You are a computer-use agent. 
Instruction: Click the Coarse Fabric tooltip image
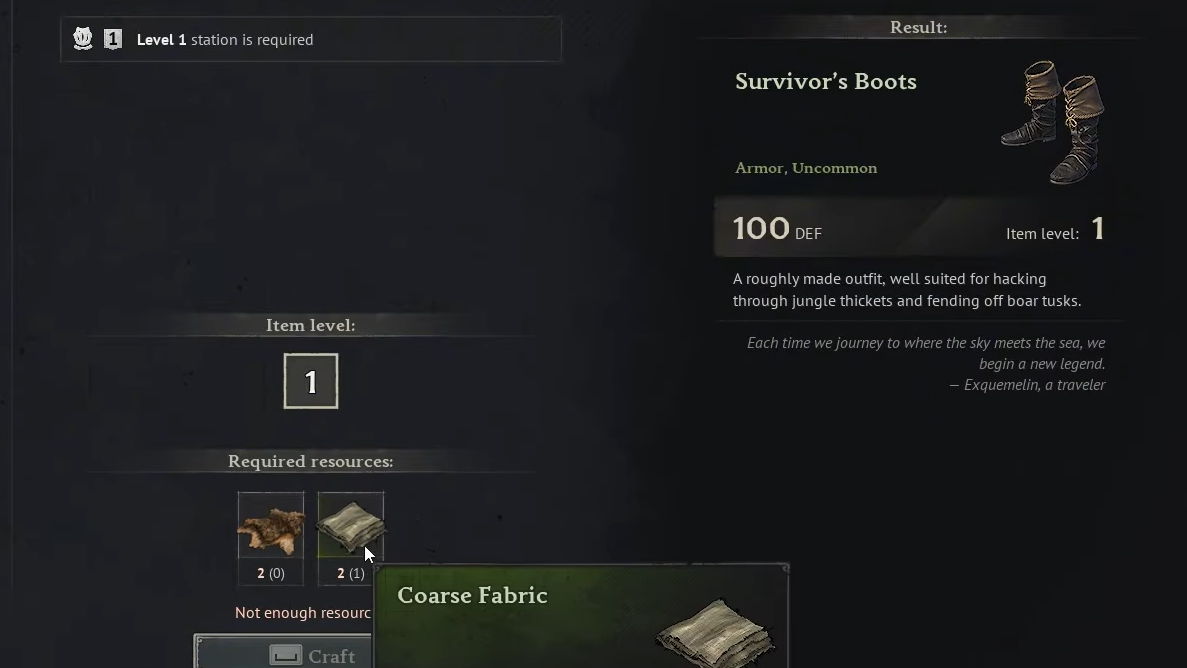tap(715, 633)
